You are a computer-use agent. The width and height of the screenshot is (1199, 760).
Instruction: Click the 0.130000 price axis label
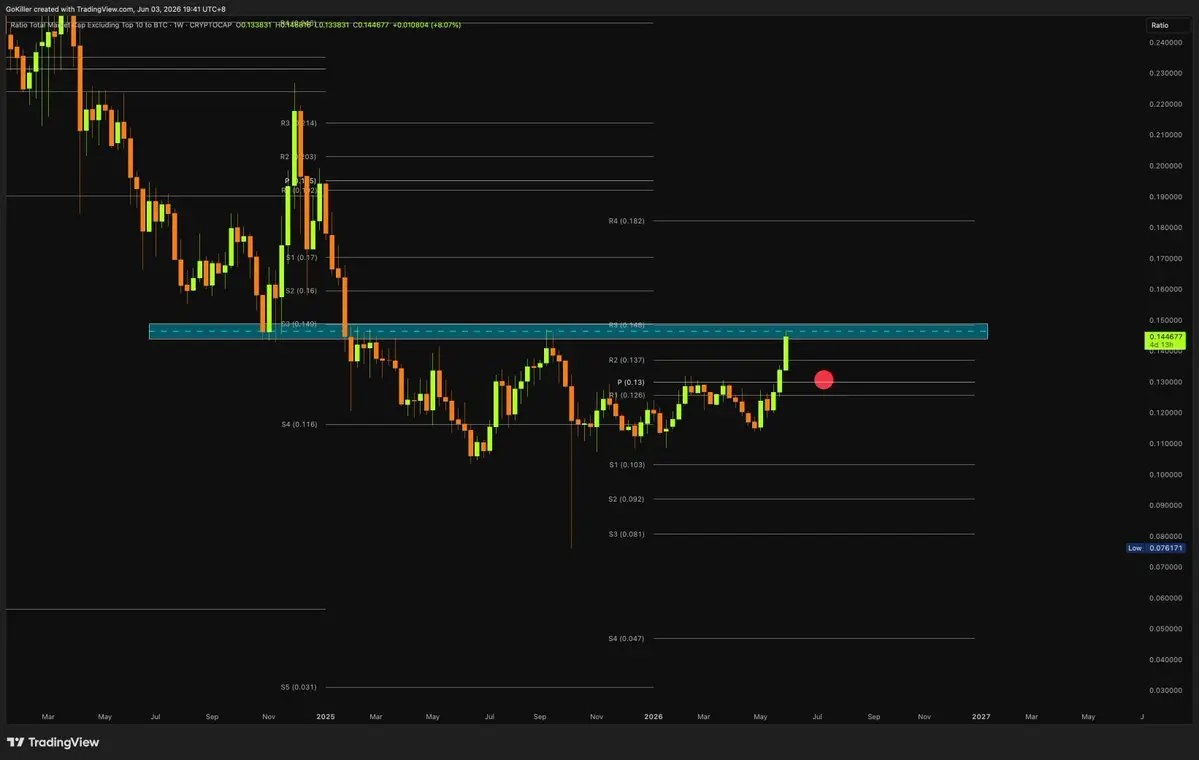click(1165, 382)
